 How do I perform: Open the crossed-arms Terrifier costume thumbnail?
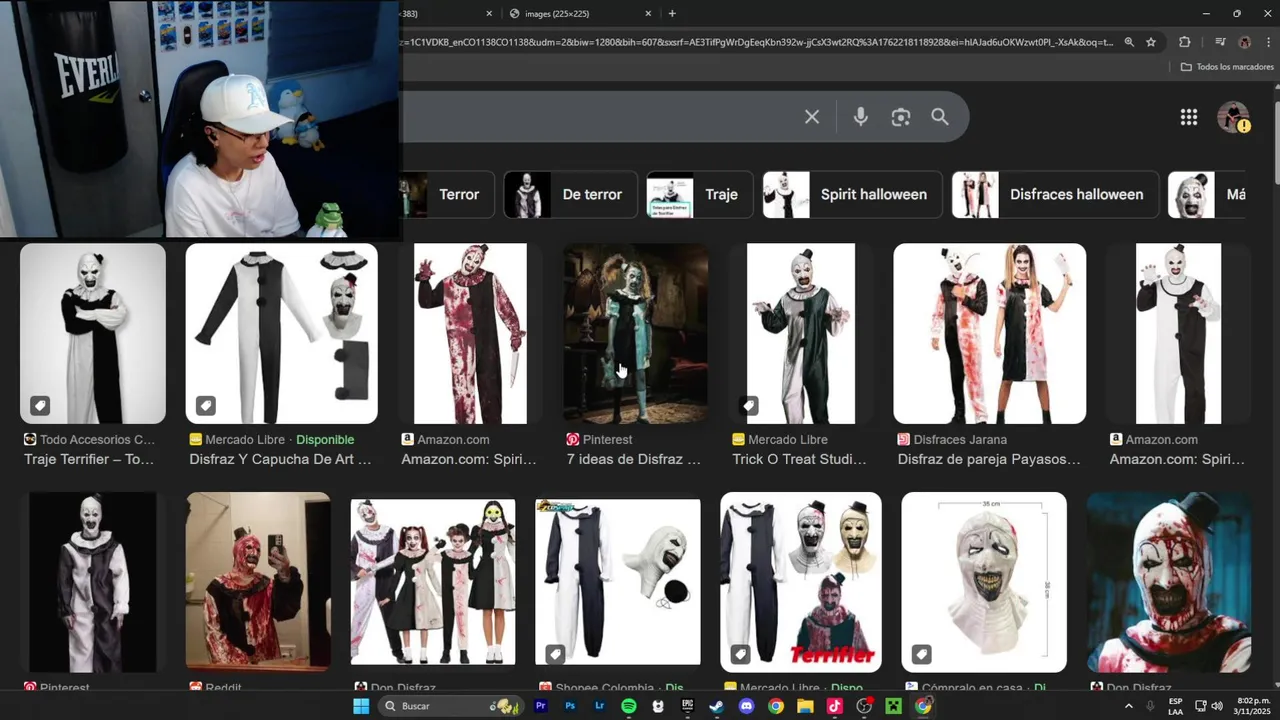93,333
